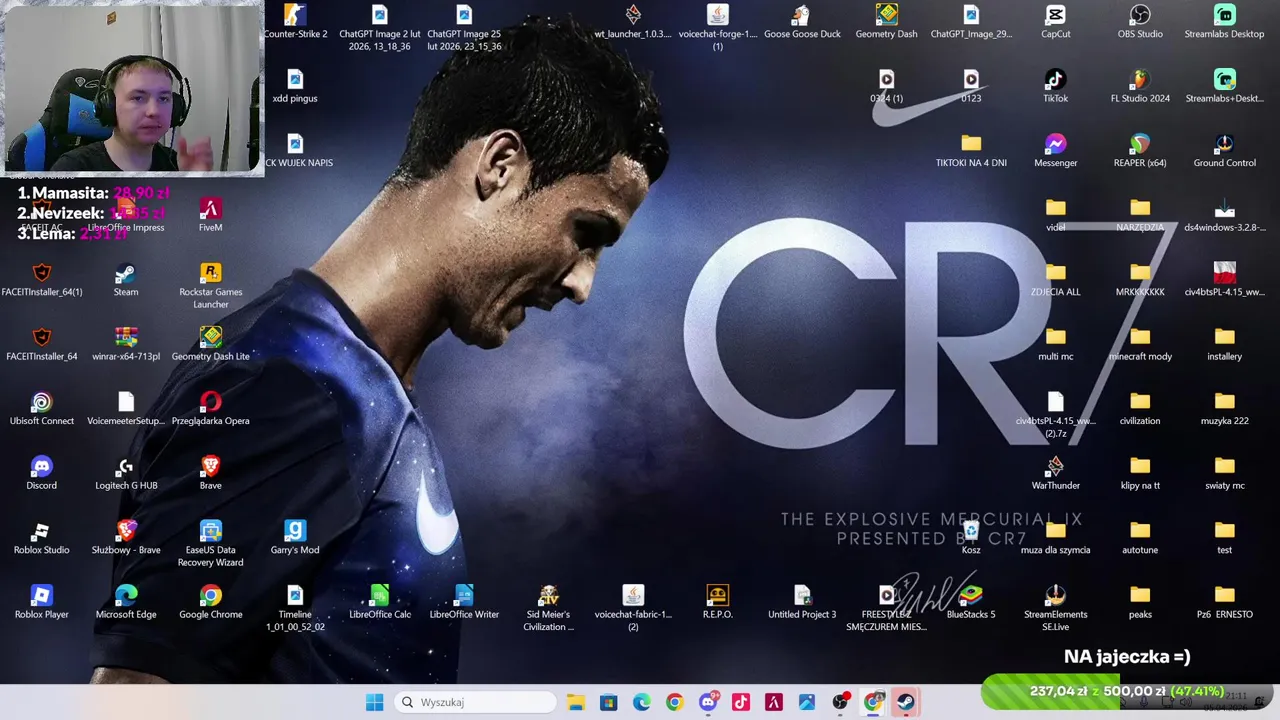
Task: Select the FACEITInstaller_64(1) file
Action: pyautogui.click(x=42, y=279)
